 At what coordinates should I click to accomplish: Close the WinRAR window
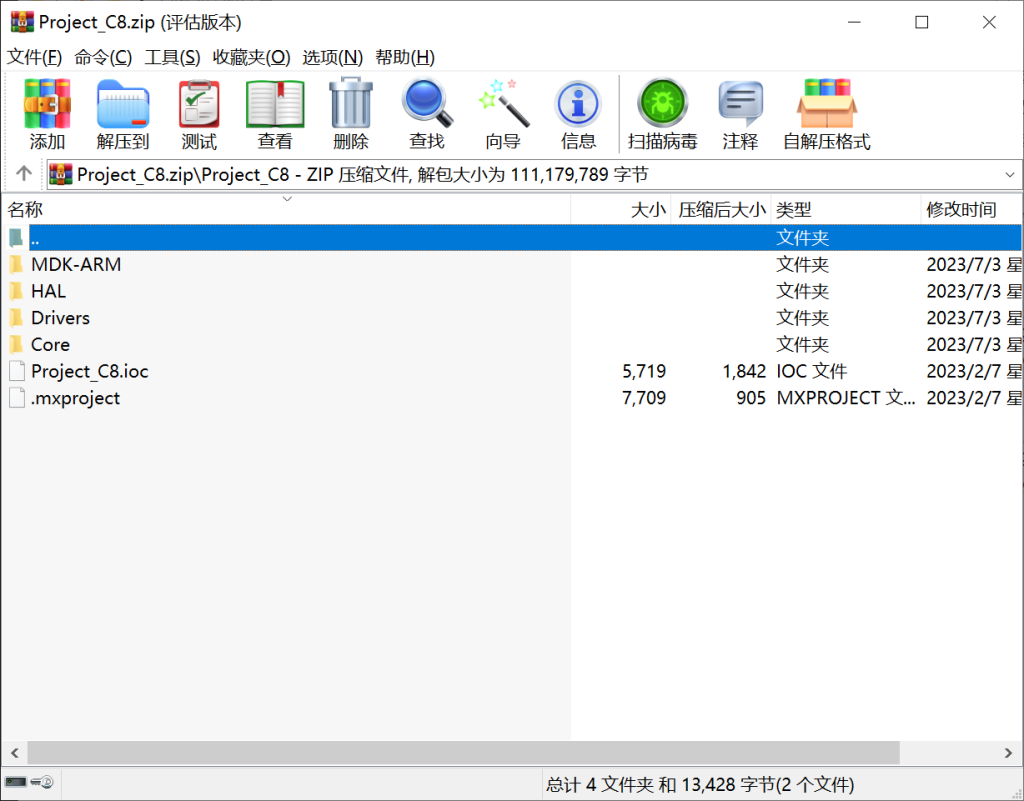point(989,22)
